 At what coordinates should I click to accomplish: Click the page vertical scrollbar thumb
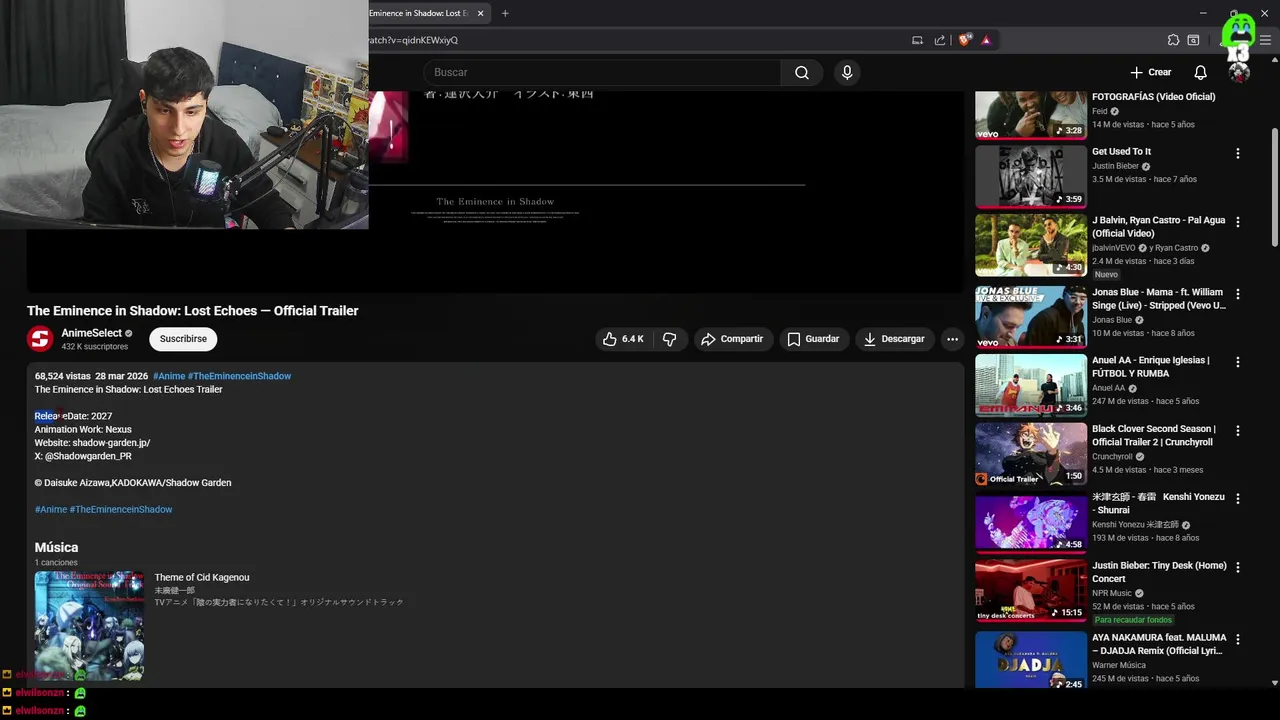pos(1274,187)
